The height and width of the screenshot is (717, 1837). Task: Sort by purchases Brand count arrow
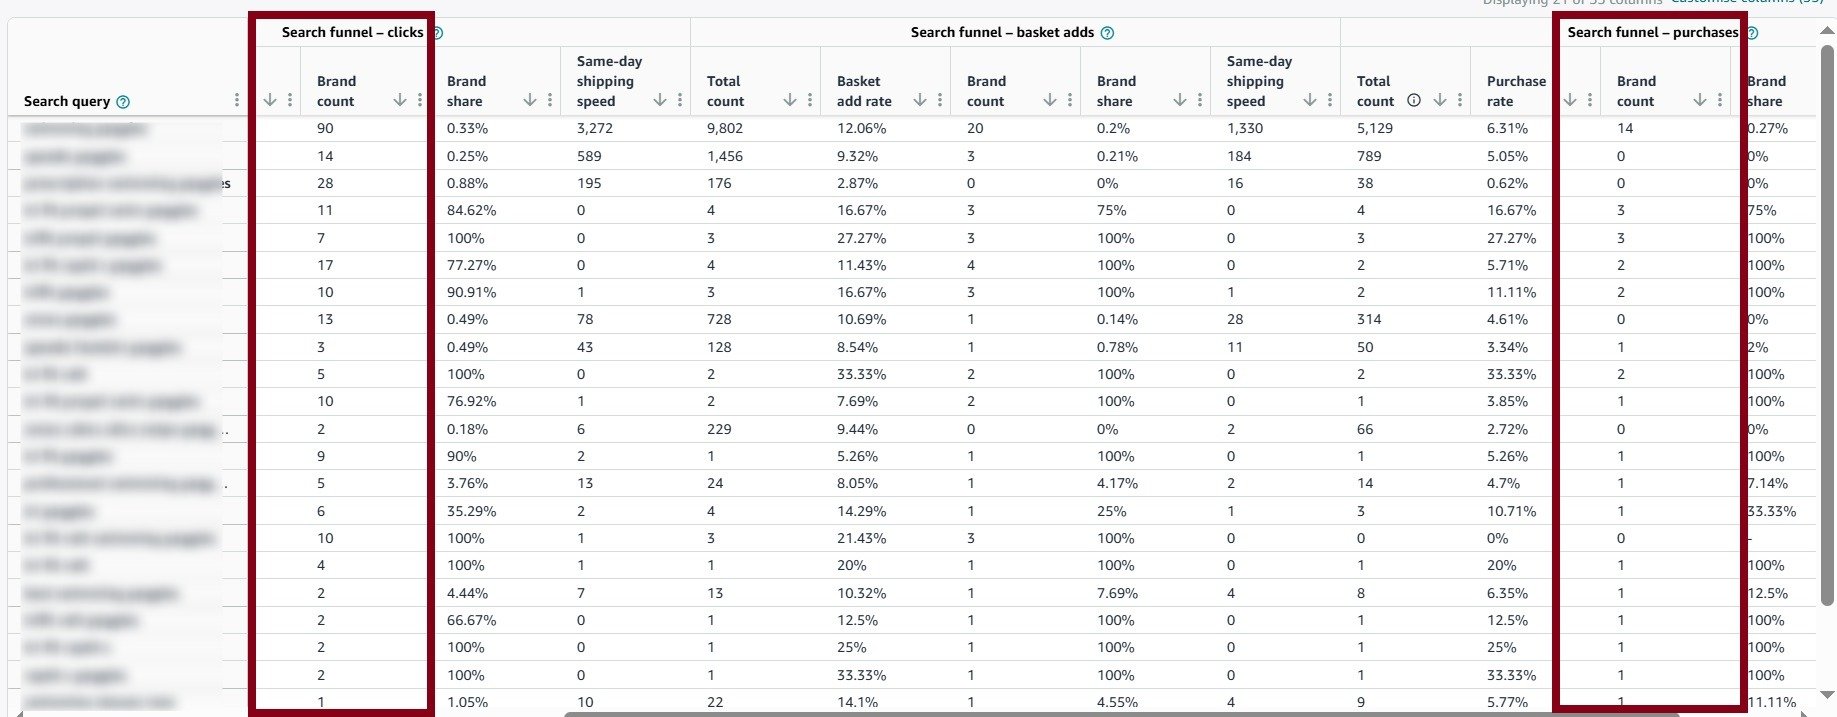(x=1700, y=100)
